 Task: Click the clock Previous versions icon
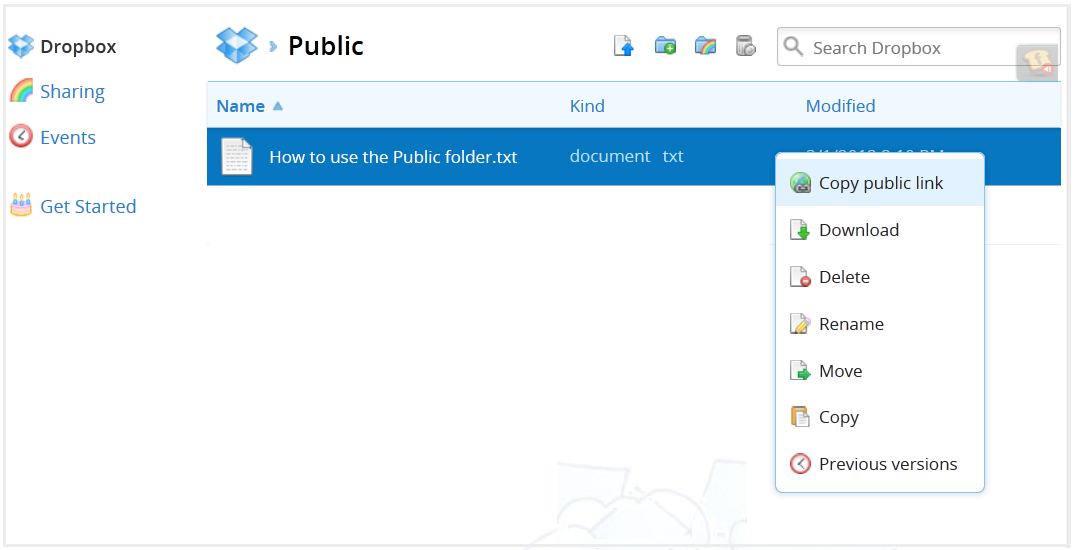point(800,464)
